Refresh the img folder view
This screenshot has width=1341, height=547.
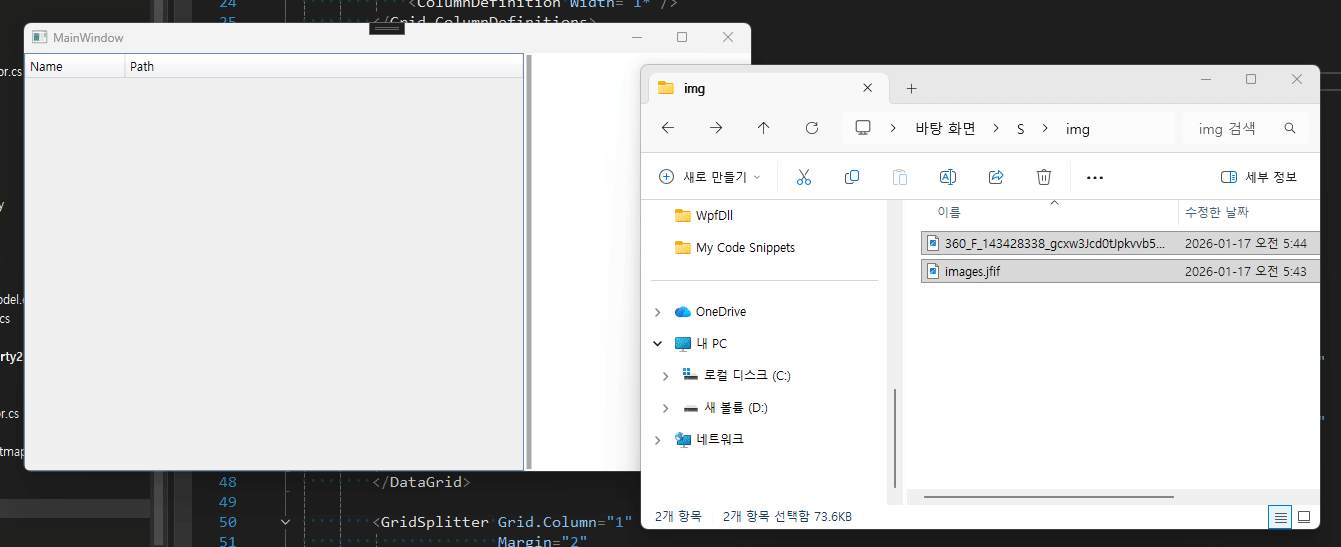coord(812,128)
